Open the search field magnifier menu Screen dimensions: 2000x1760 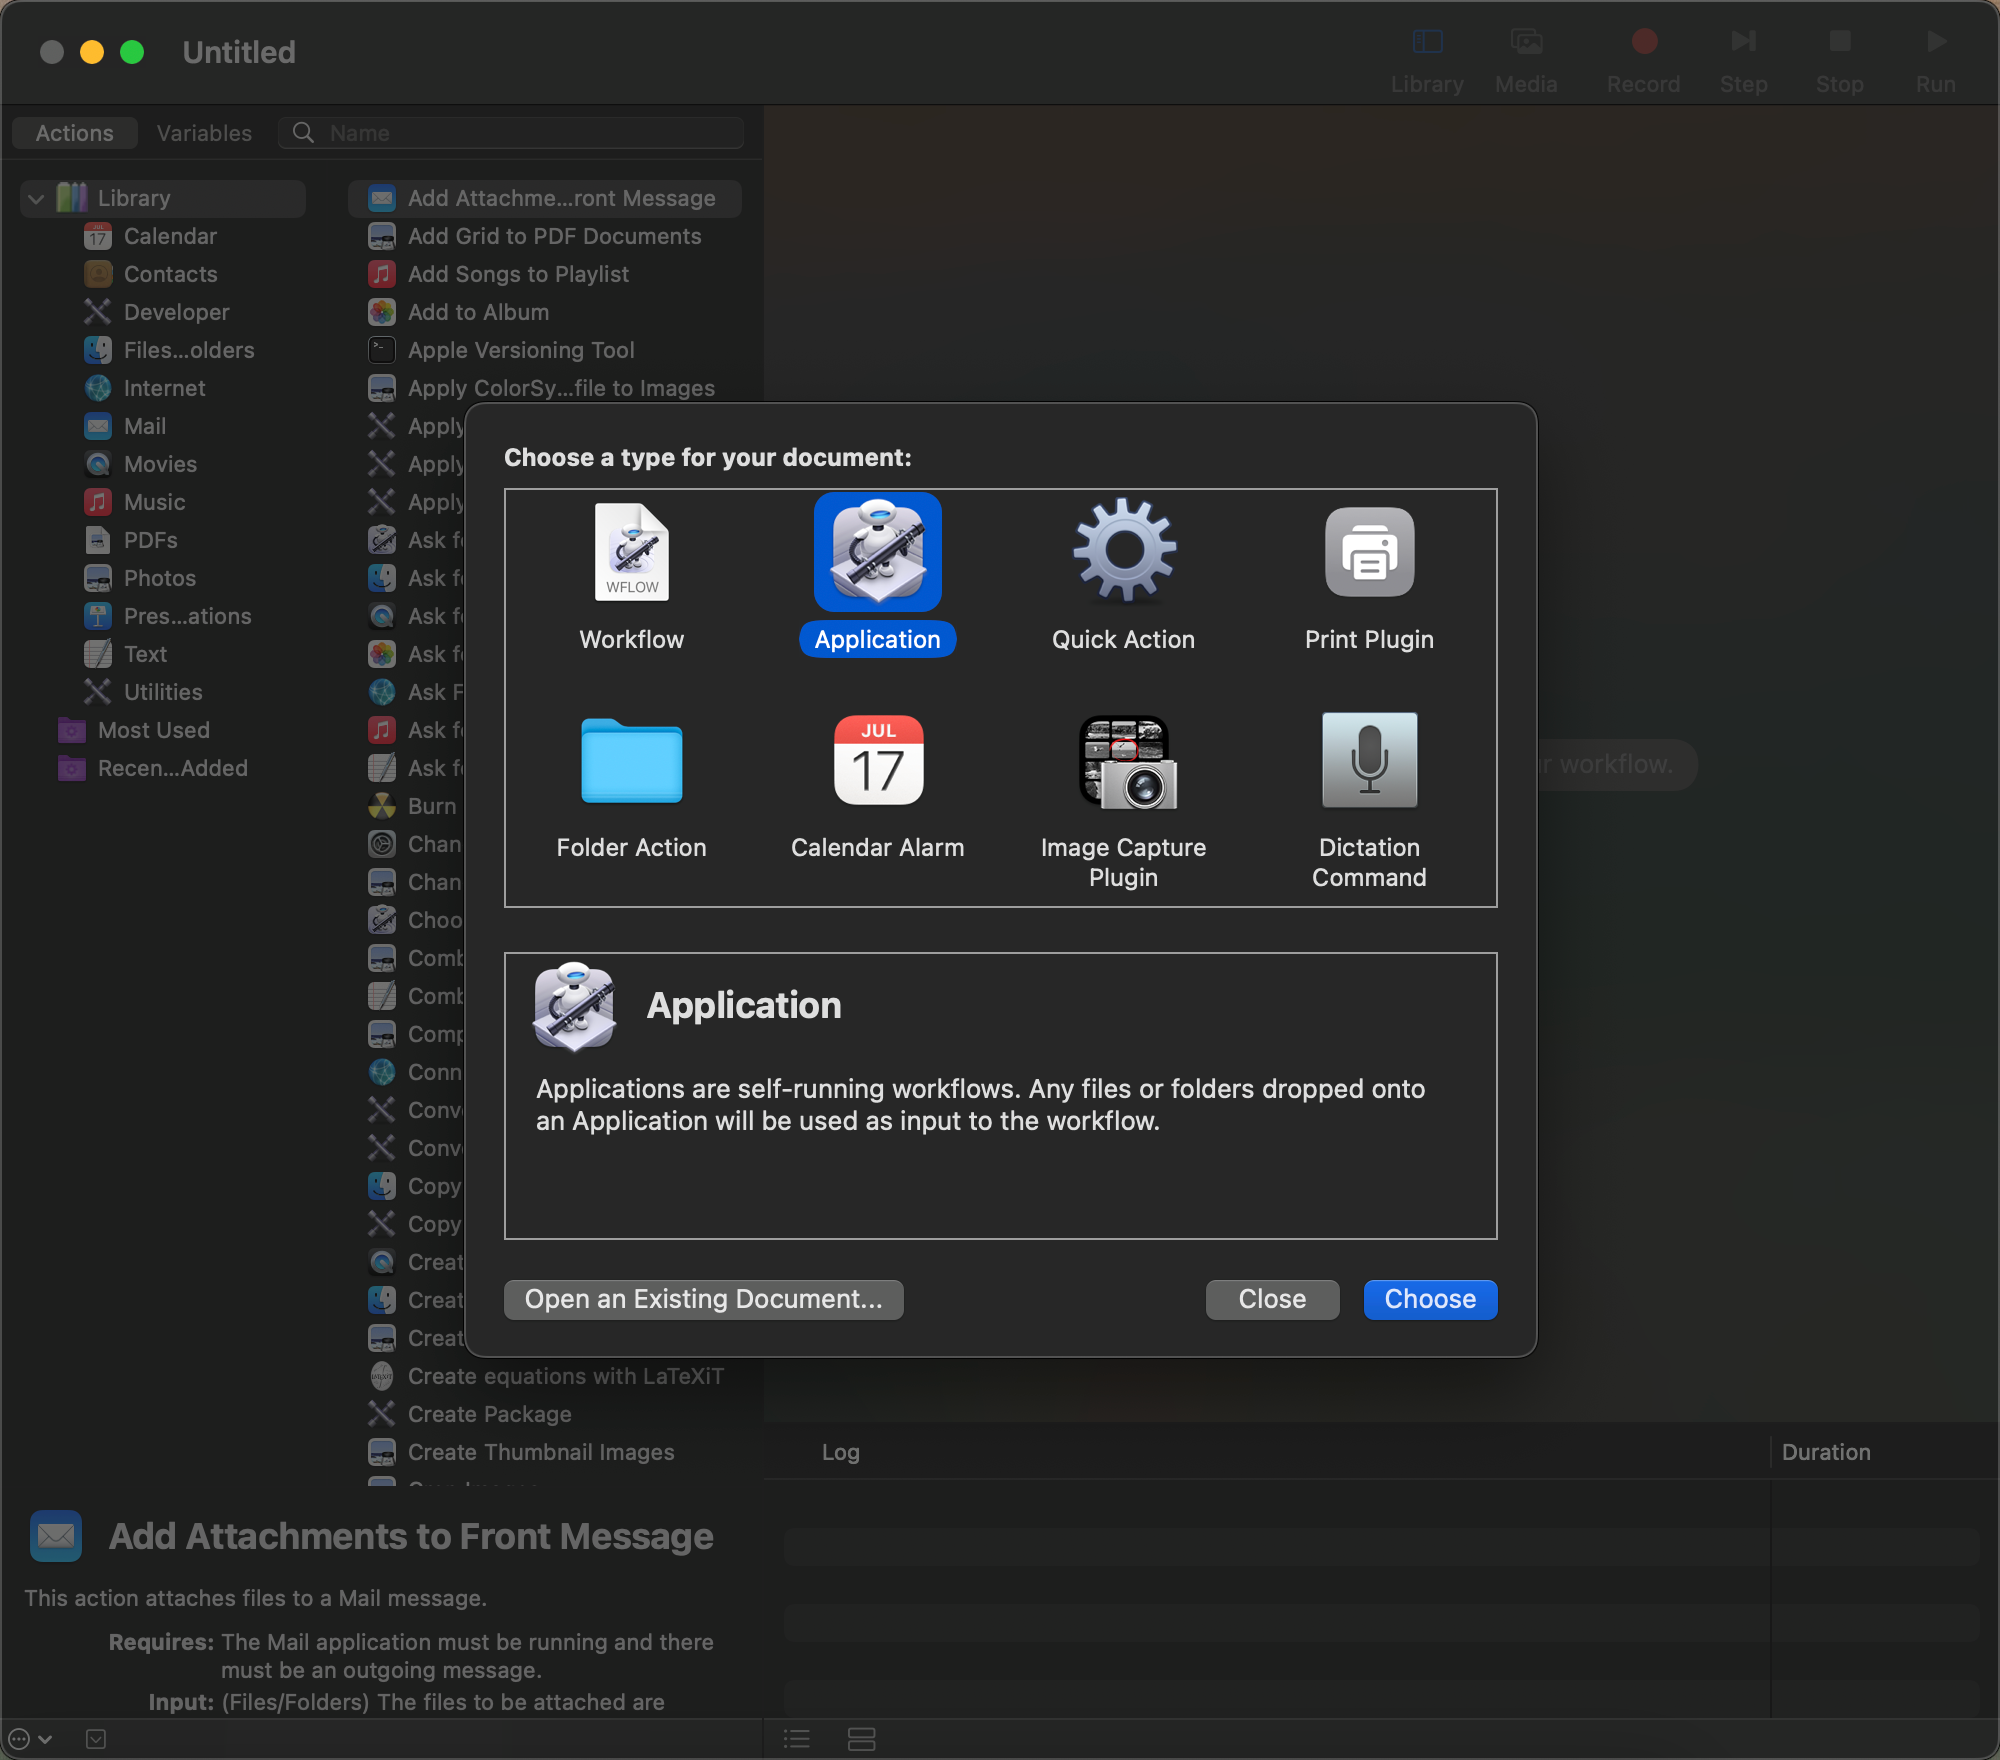303,133
